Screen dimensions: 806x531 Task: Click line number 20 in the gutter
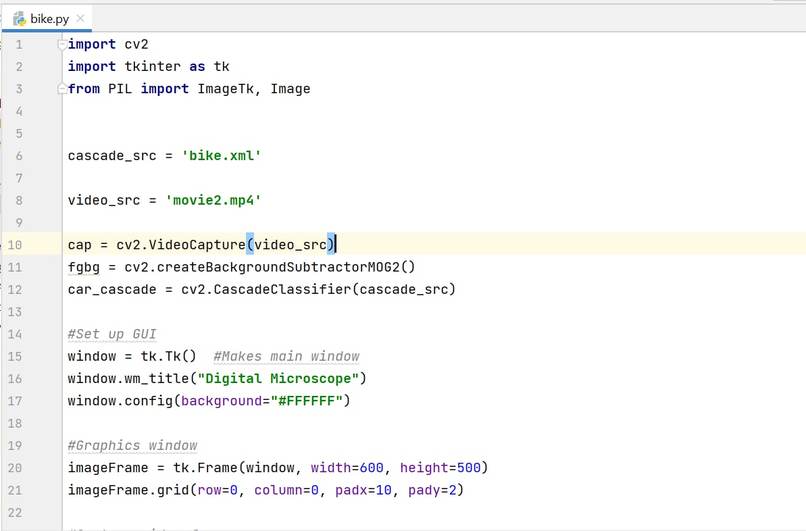click(x=14, y=468)
